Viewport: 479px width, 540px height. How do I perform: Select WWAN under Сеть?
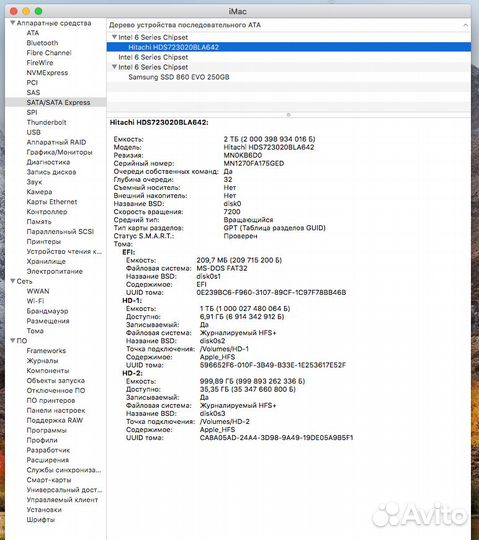coord(38,291)
